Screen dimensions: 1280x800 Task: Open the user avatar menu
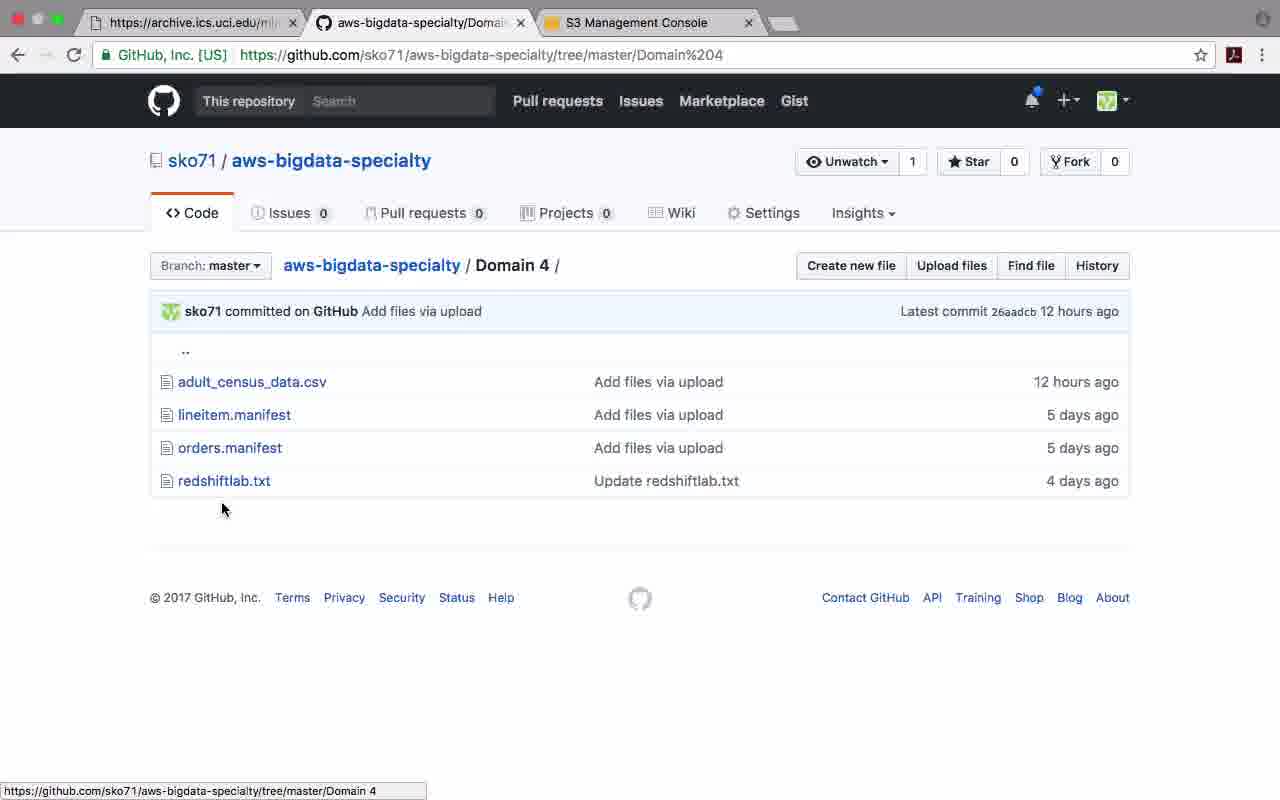click(1112, 100)
